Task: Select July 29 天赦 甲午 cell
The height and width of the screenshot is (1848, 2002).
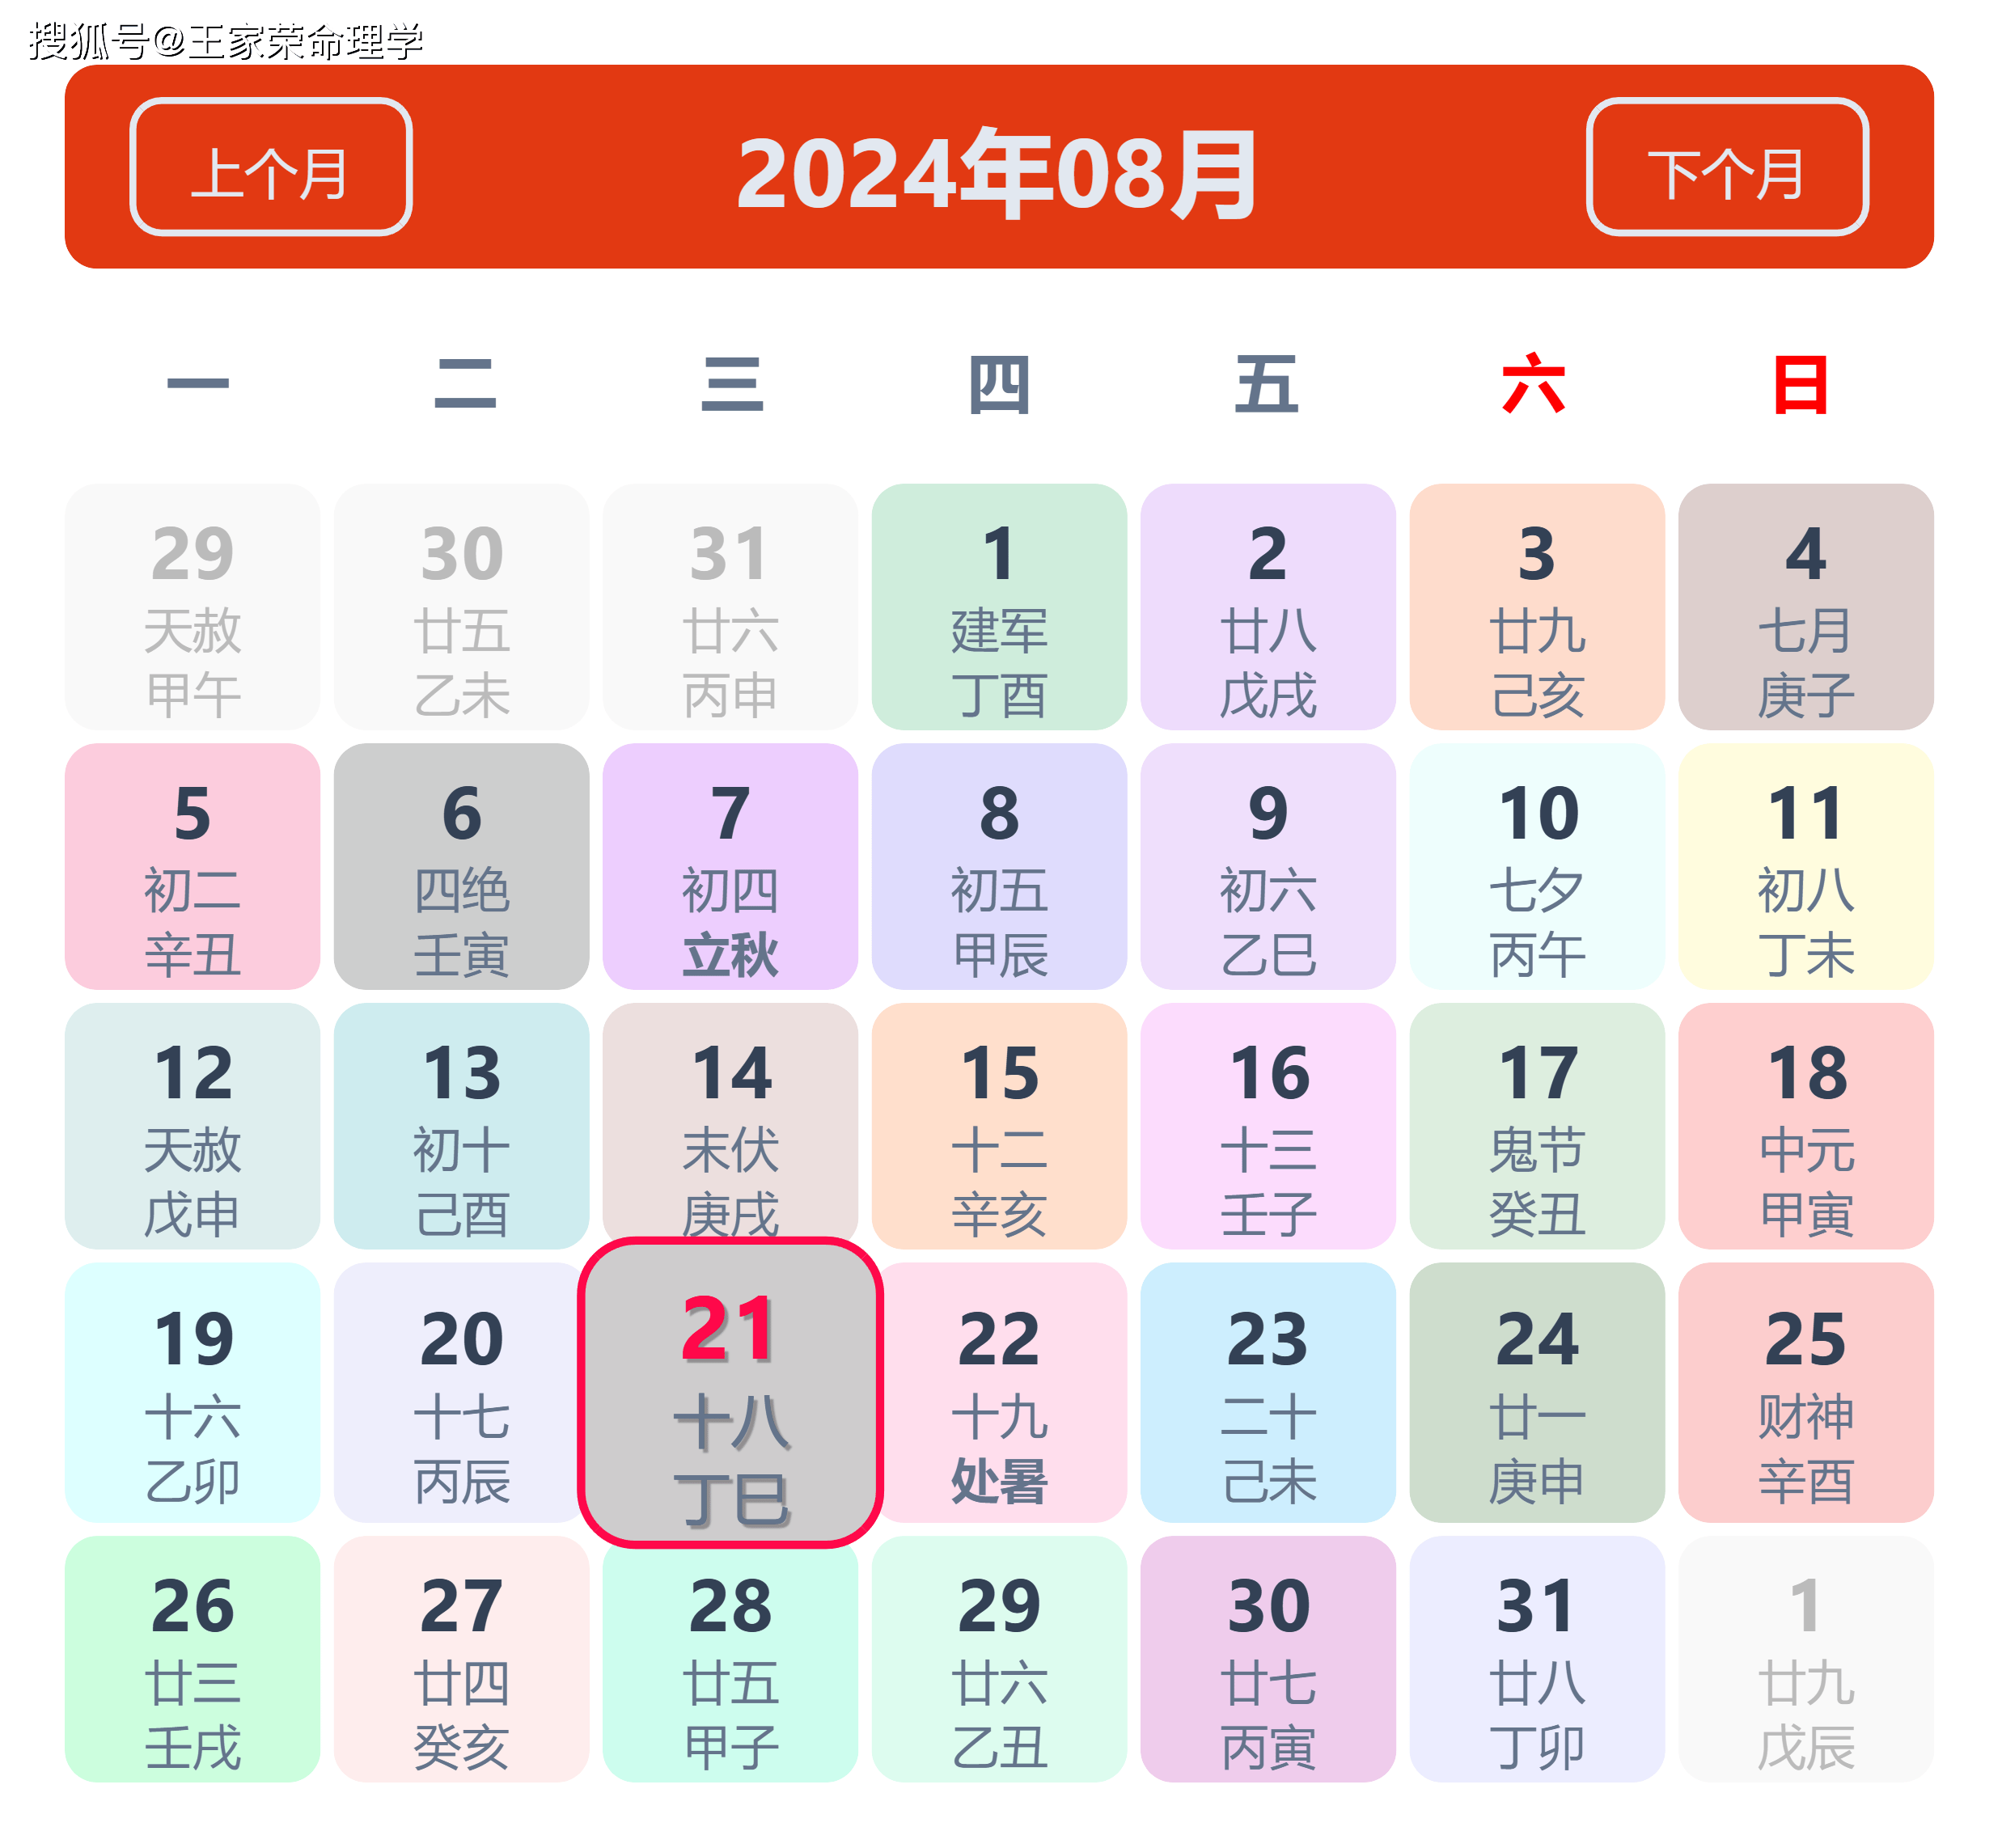Action: click(x=193, y=607)
